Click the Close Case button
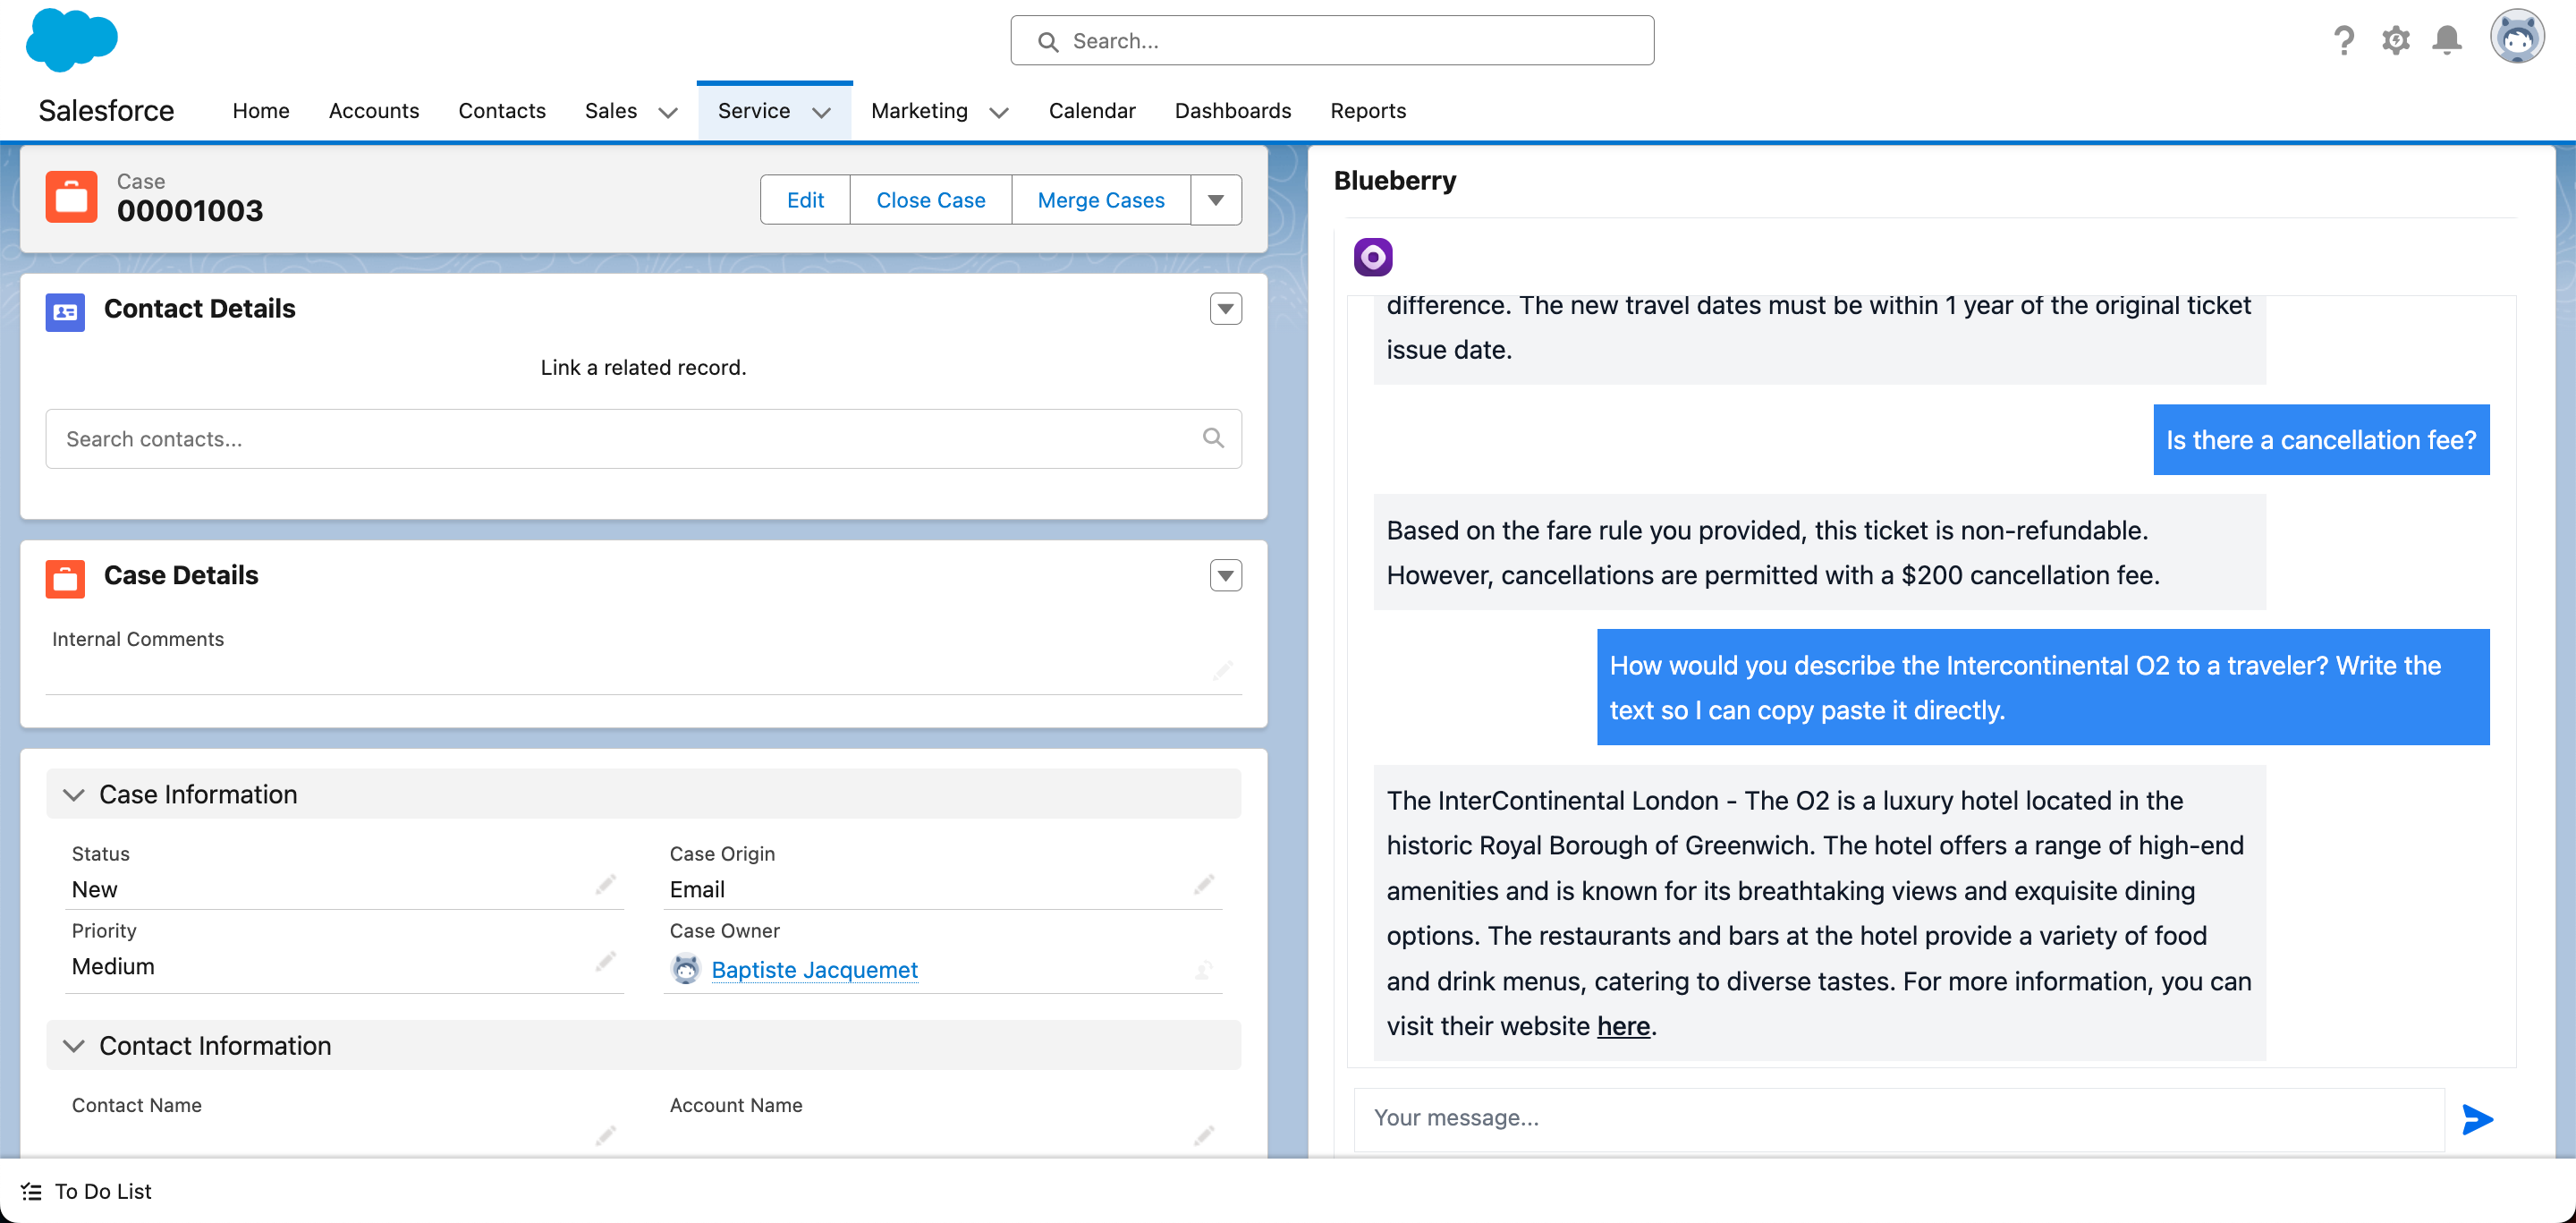This screenshot has width=2576, height=1223. click(931, 200)
